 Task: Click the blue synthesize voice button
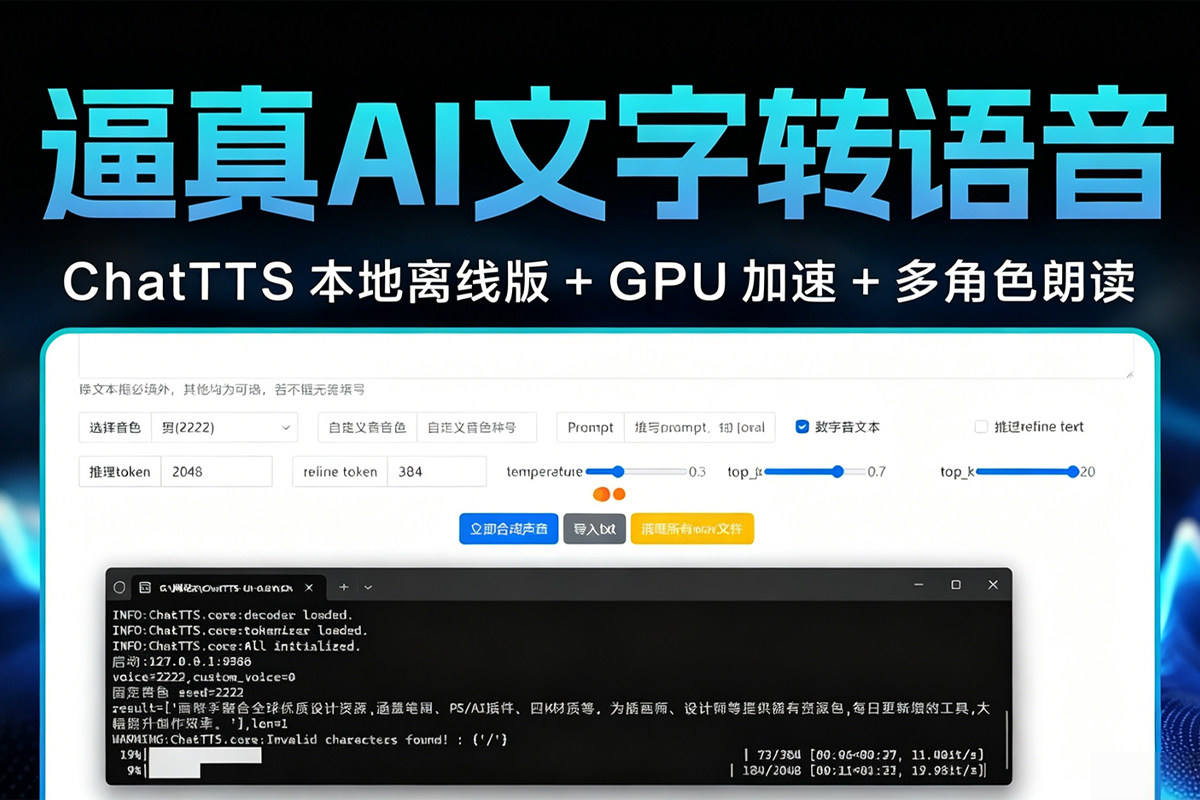pos(509,529)
